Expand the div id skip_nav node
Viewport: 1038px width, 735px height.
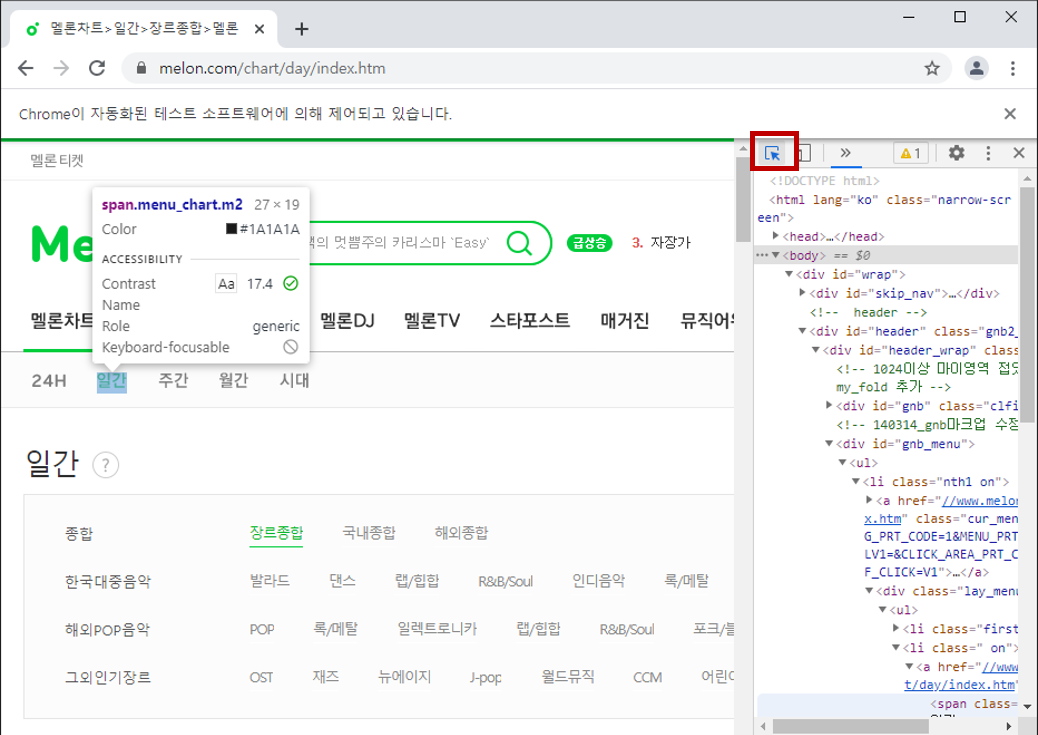point(802,293)
